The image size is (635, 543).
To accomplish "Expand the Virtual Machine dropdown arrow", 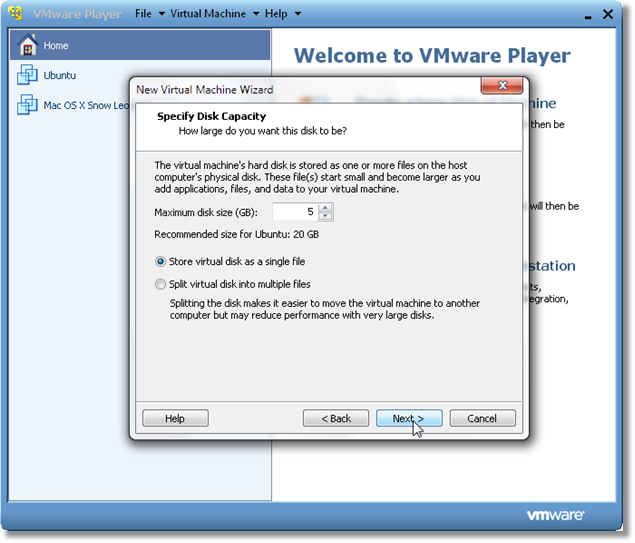I will 256,14.
